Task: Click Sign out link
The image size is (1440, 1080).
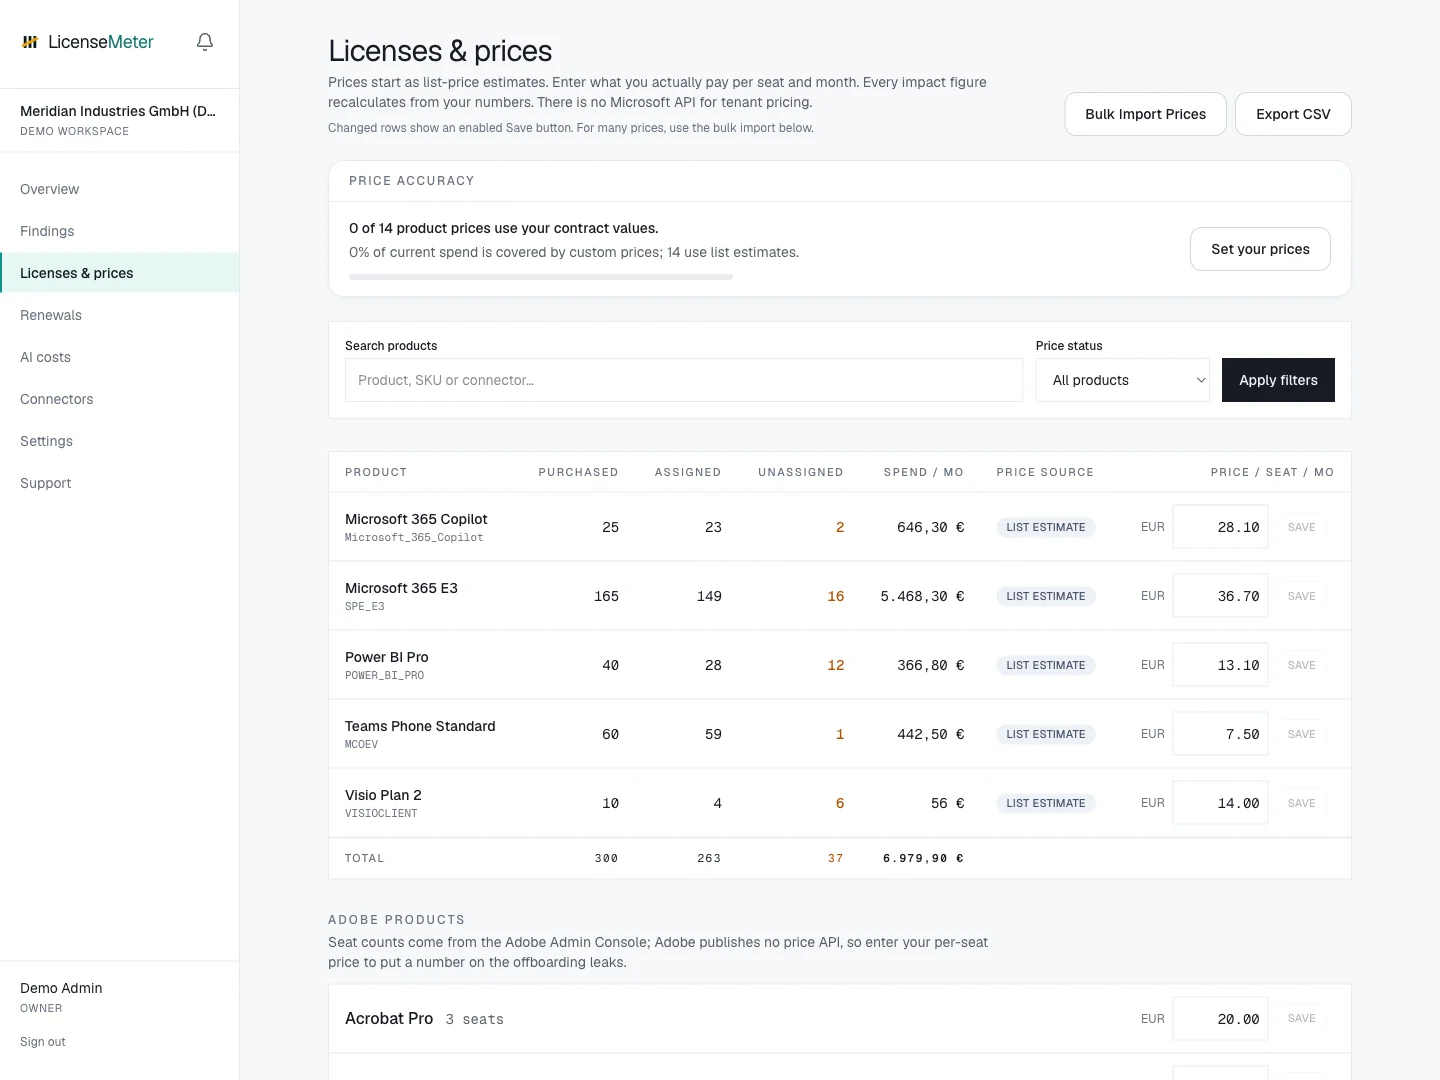Action: (43, 1042)
